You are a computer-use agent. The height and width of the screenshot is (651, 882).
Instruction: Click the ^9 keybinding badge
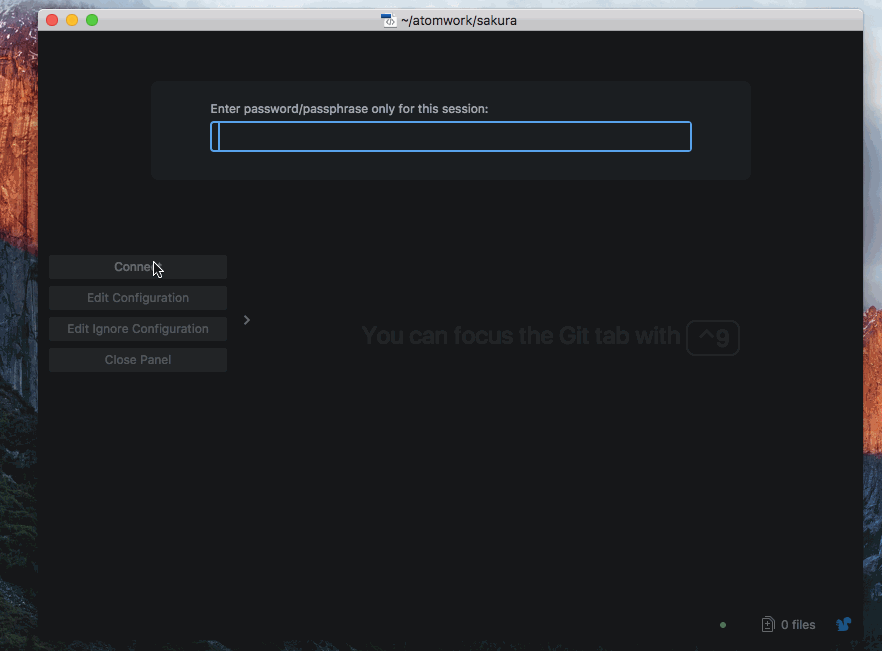pos(713,336)
